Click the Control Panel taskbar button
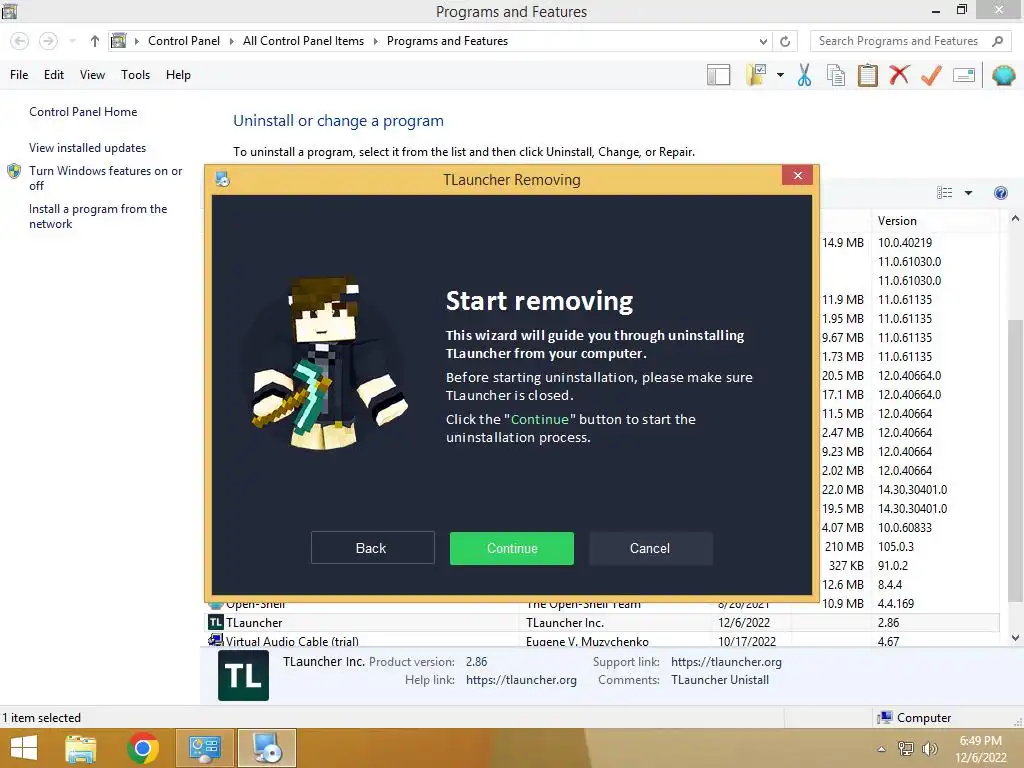This screenshot has width=1024, height=768. 204,748
